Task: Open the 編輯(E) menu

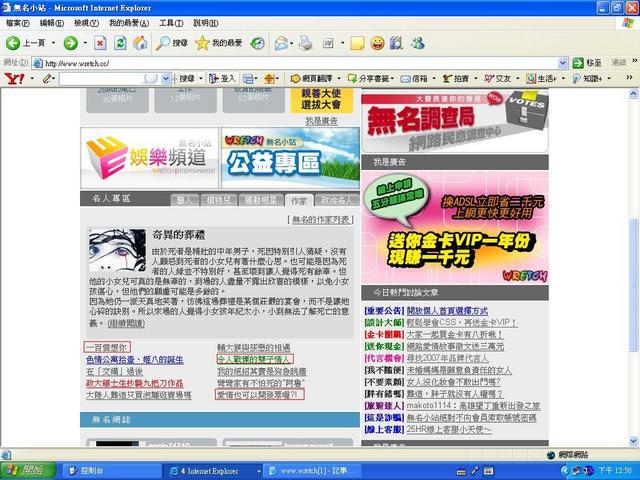Action: coord(51,23)
